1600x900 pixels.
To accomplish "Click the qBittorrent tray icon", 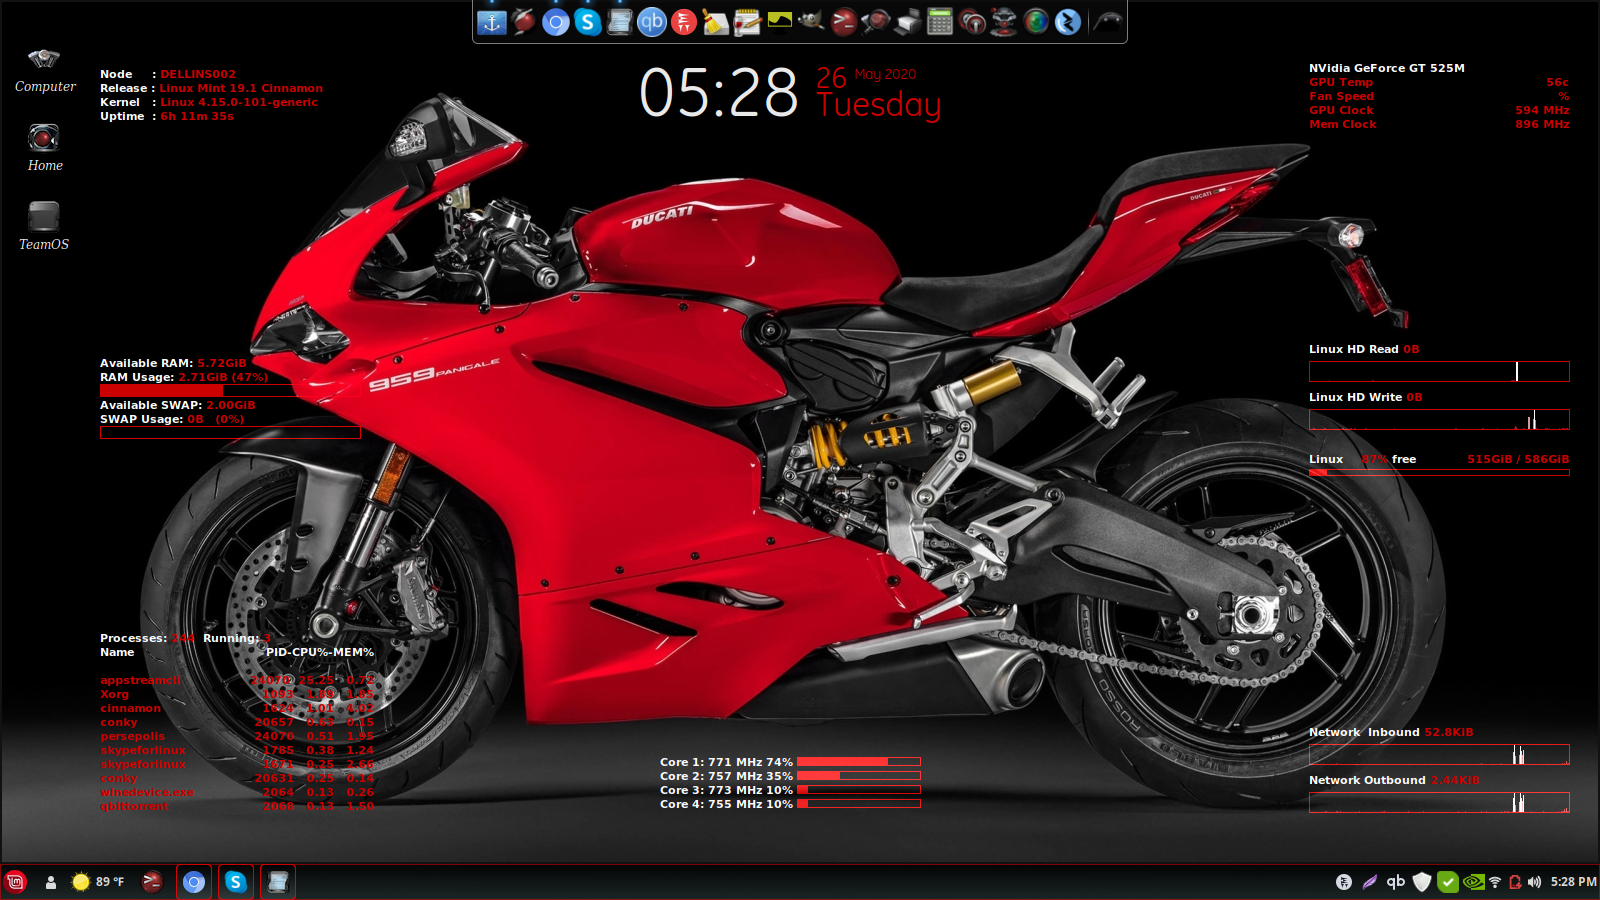I will 1395,882.
